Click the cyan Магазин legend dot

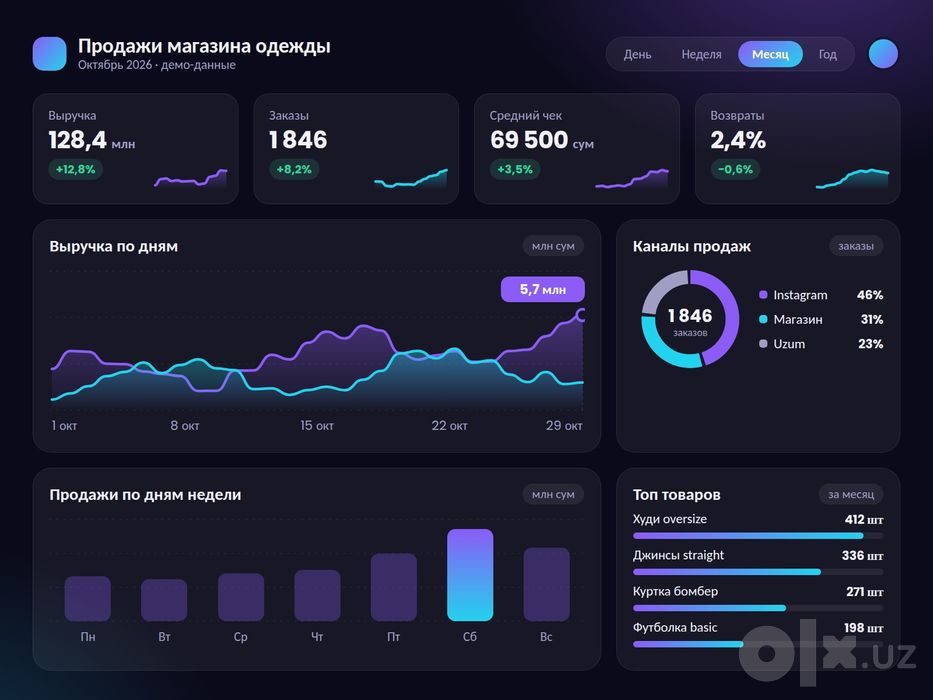click(763, 319)
